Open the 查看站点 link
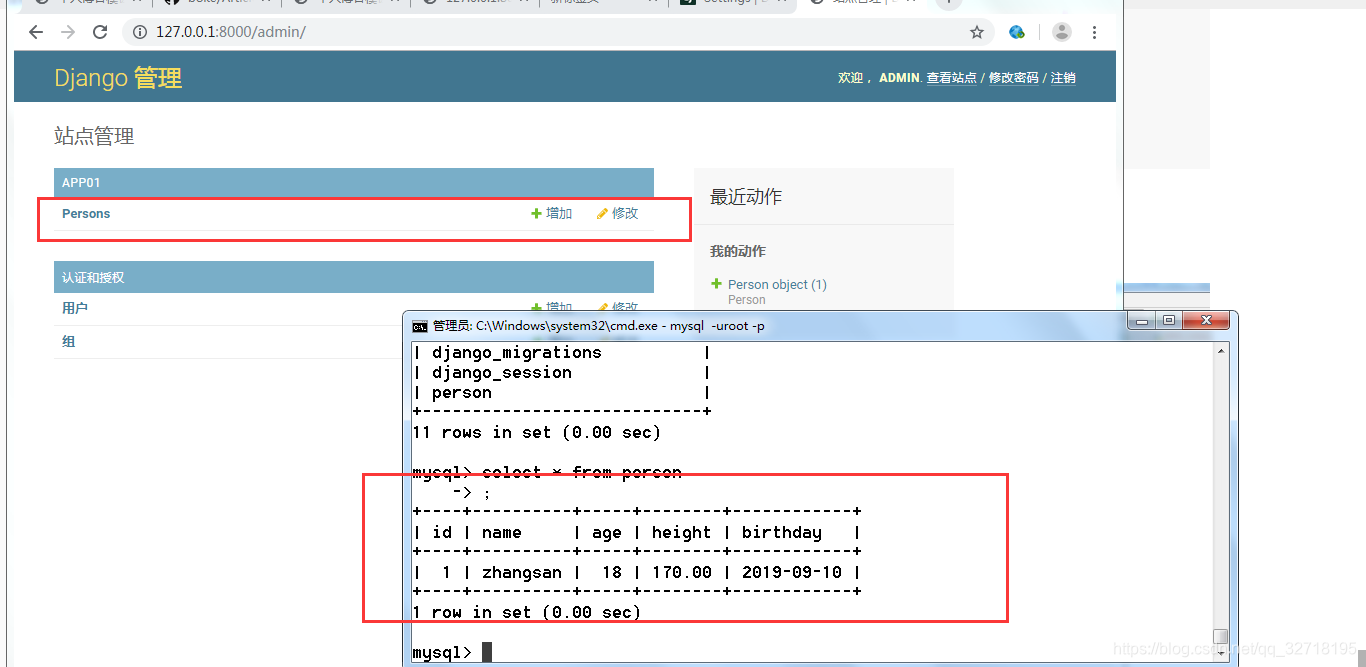The width and height of the screenshot is (1366, 667). tap(951, 78)
